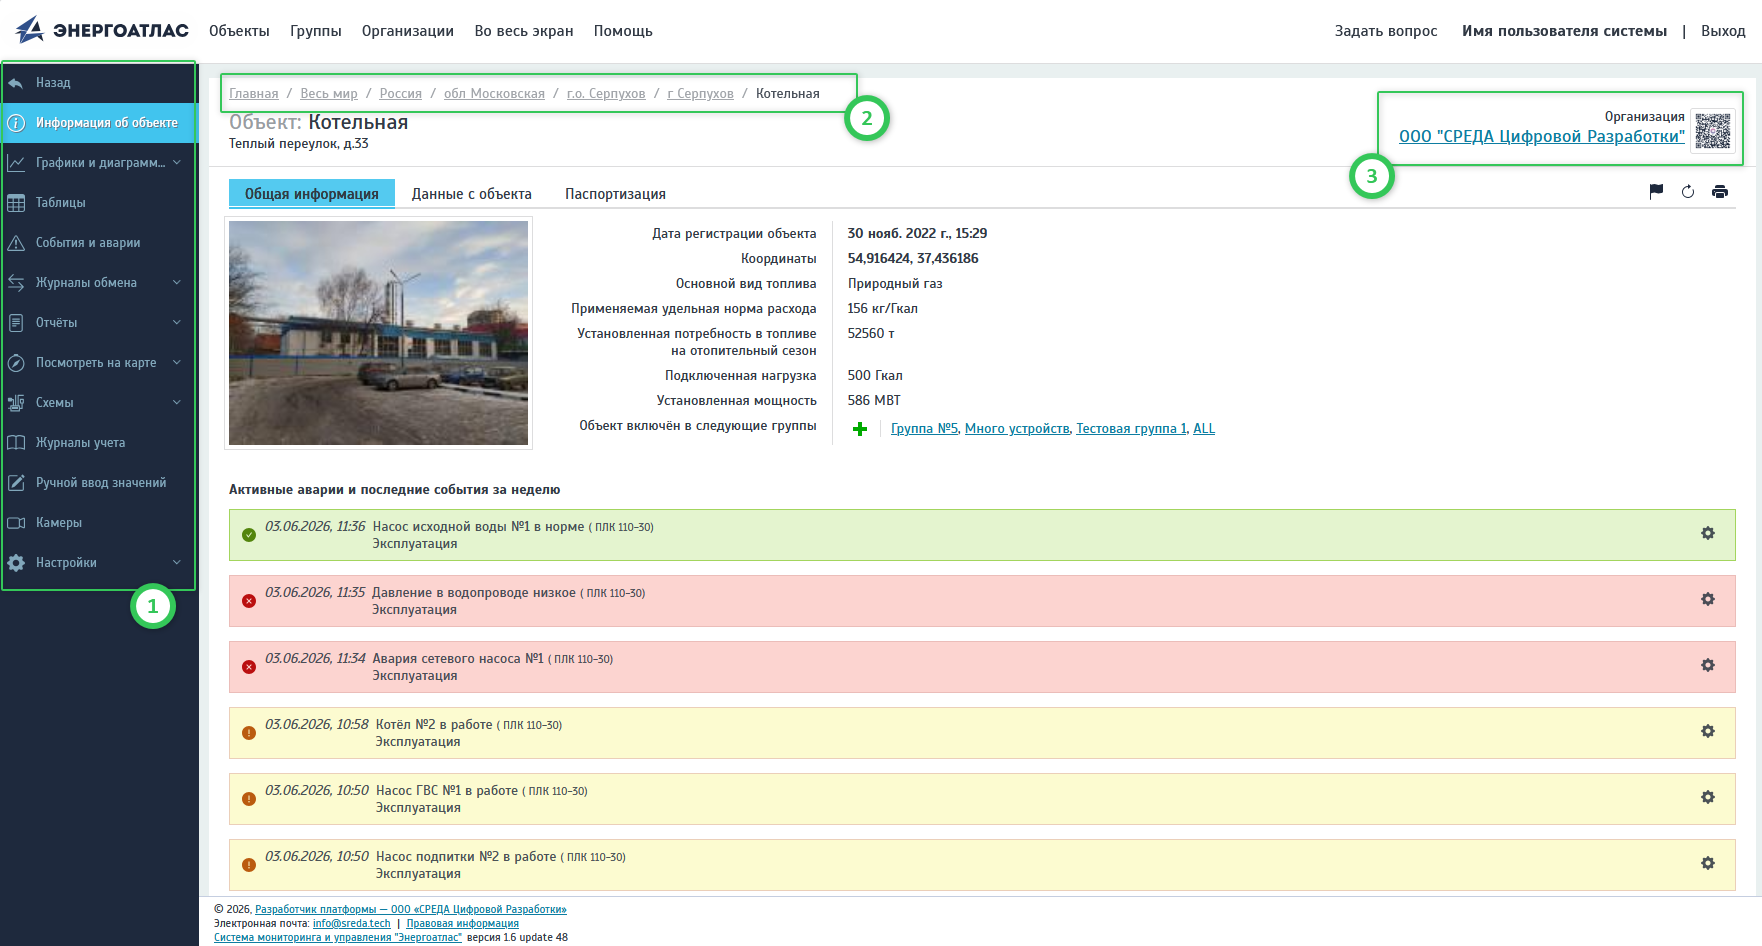Screen dimensions: 1762x946
Task: Click the pencil icon for Ручной ввод значений
Action: (x=16, y=483)
